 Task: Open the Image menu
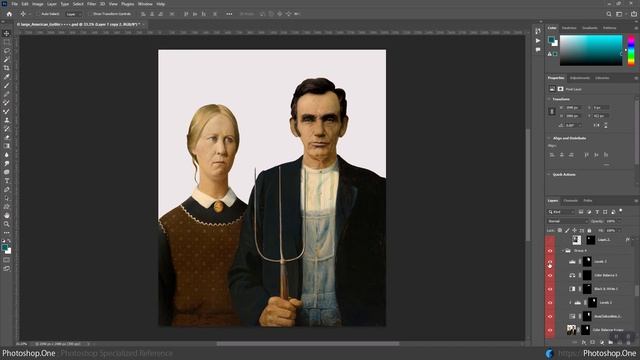coord(38,4)
